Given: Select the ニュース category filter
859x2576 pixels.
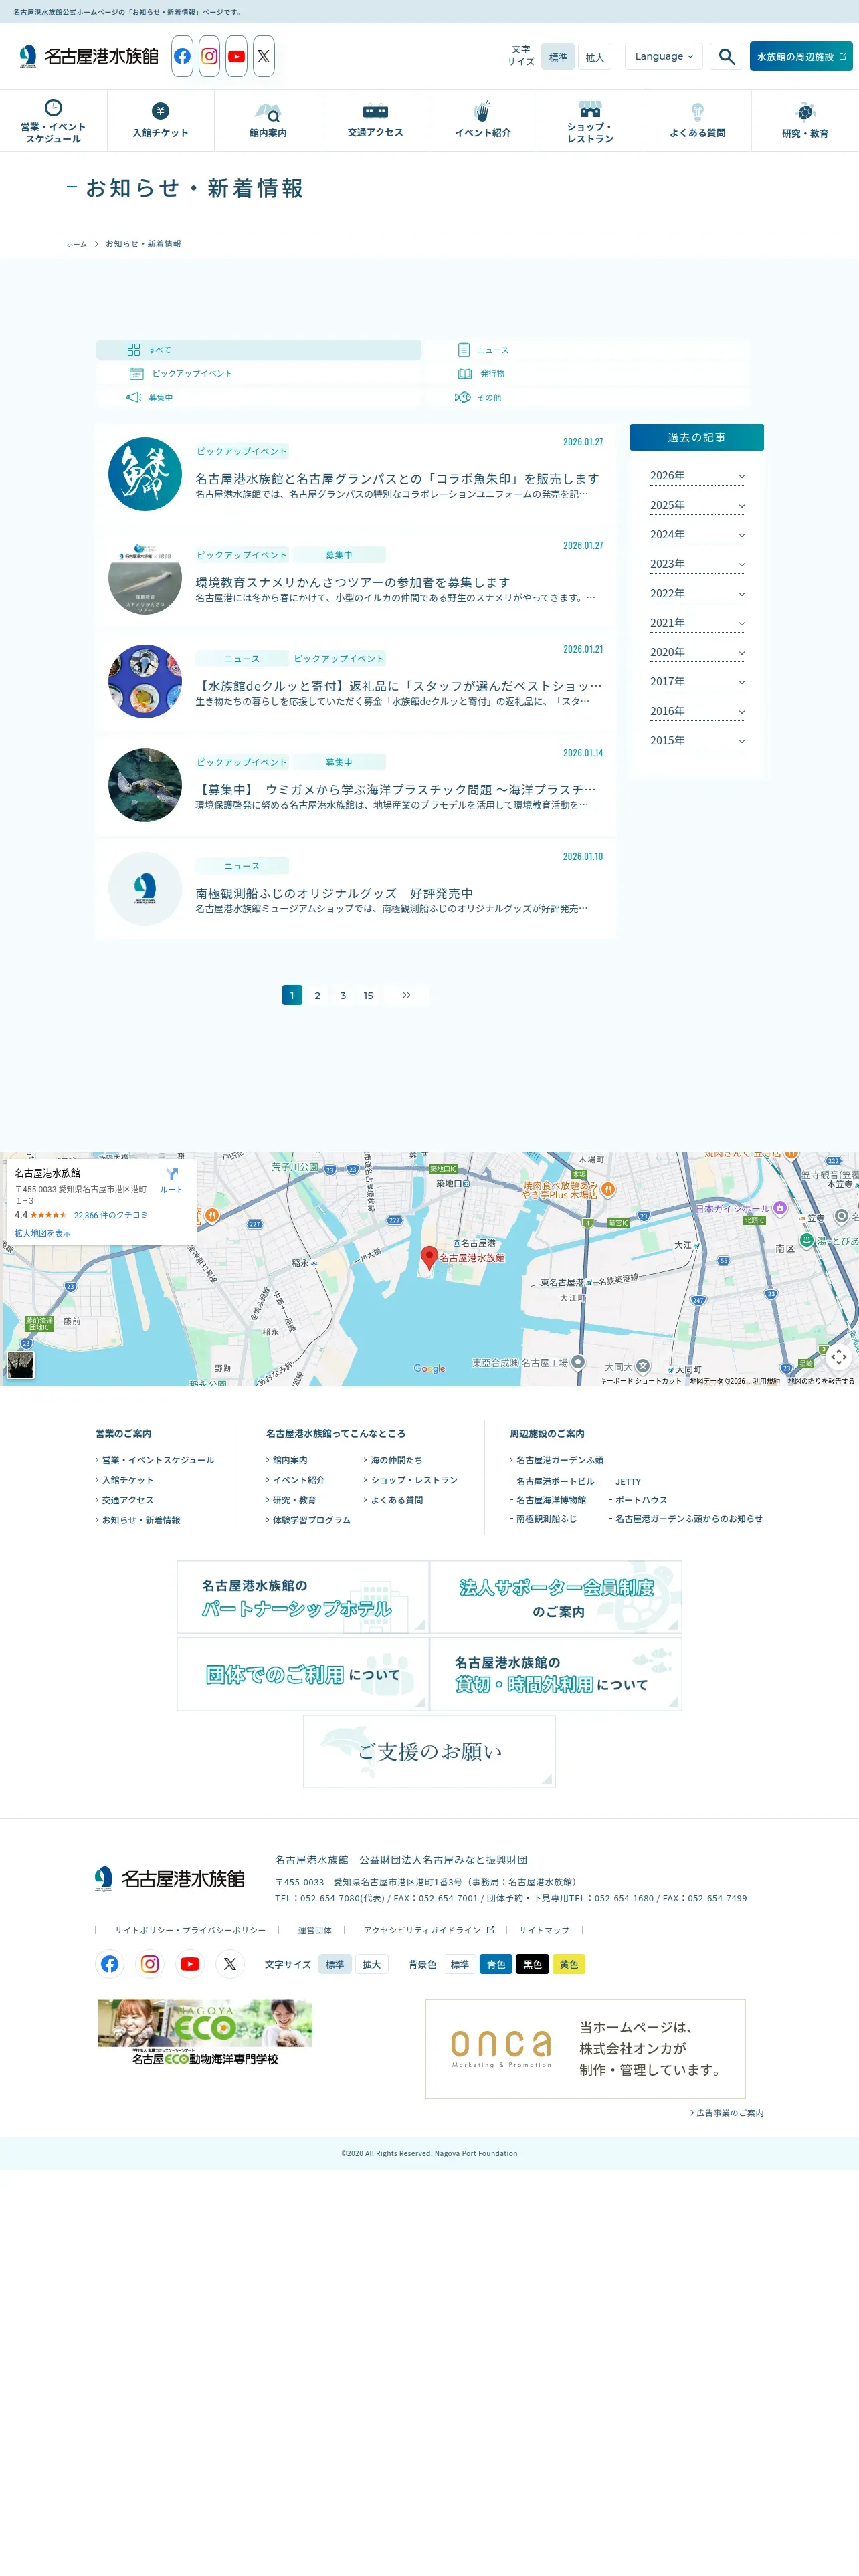Looking at the screenshot, I should point(588,350).
